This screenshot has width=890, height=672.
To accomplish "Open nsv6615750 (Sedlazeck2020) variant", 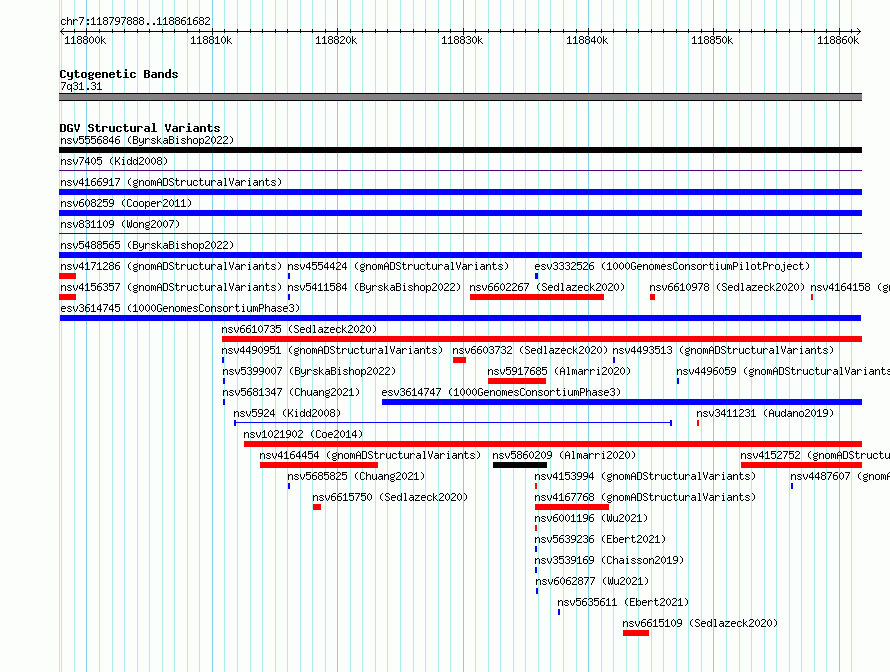I will (x=390, y=497).
